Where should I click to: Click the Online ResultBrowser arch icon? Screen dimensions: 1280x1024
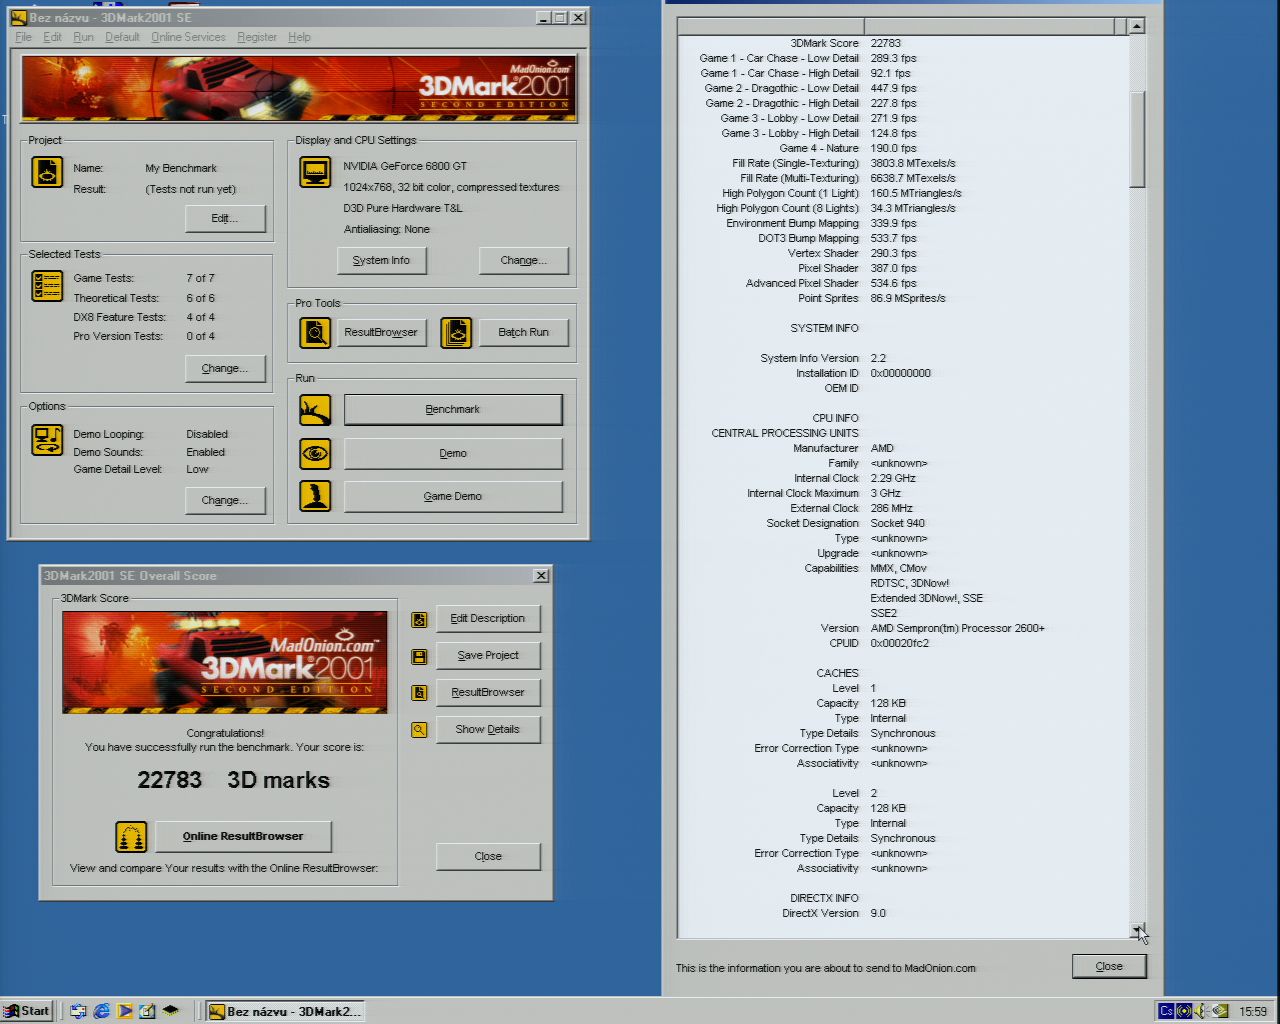click(x=131, y=837)
